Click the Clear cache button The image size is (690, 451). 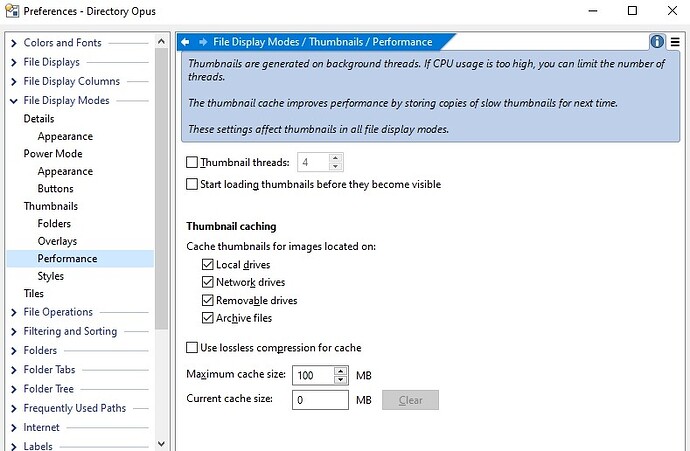[x=410, y=400]
